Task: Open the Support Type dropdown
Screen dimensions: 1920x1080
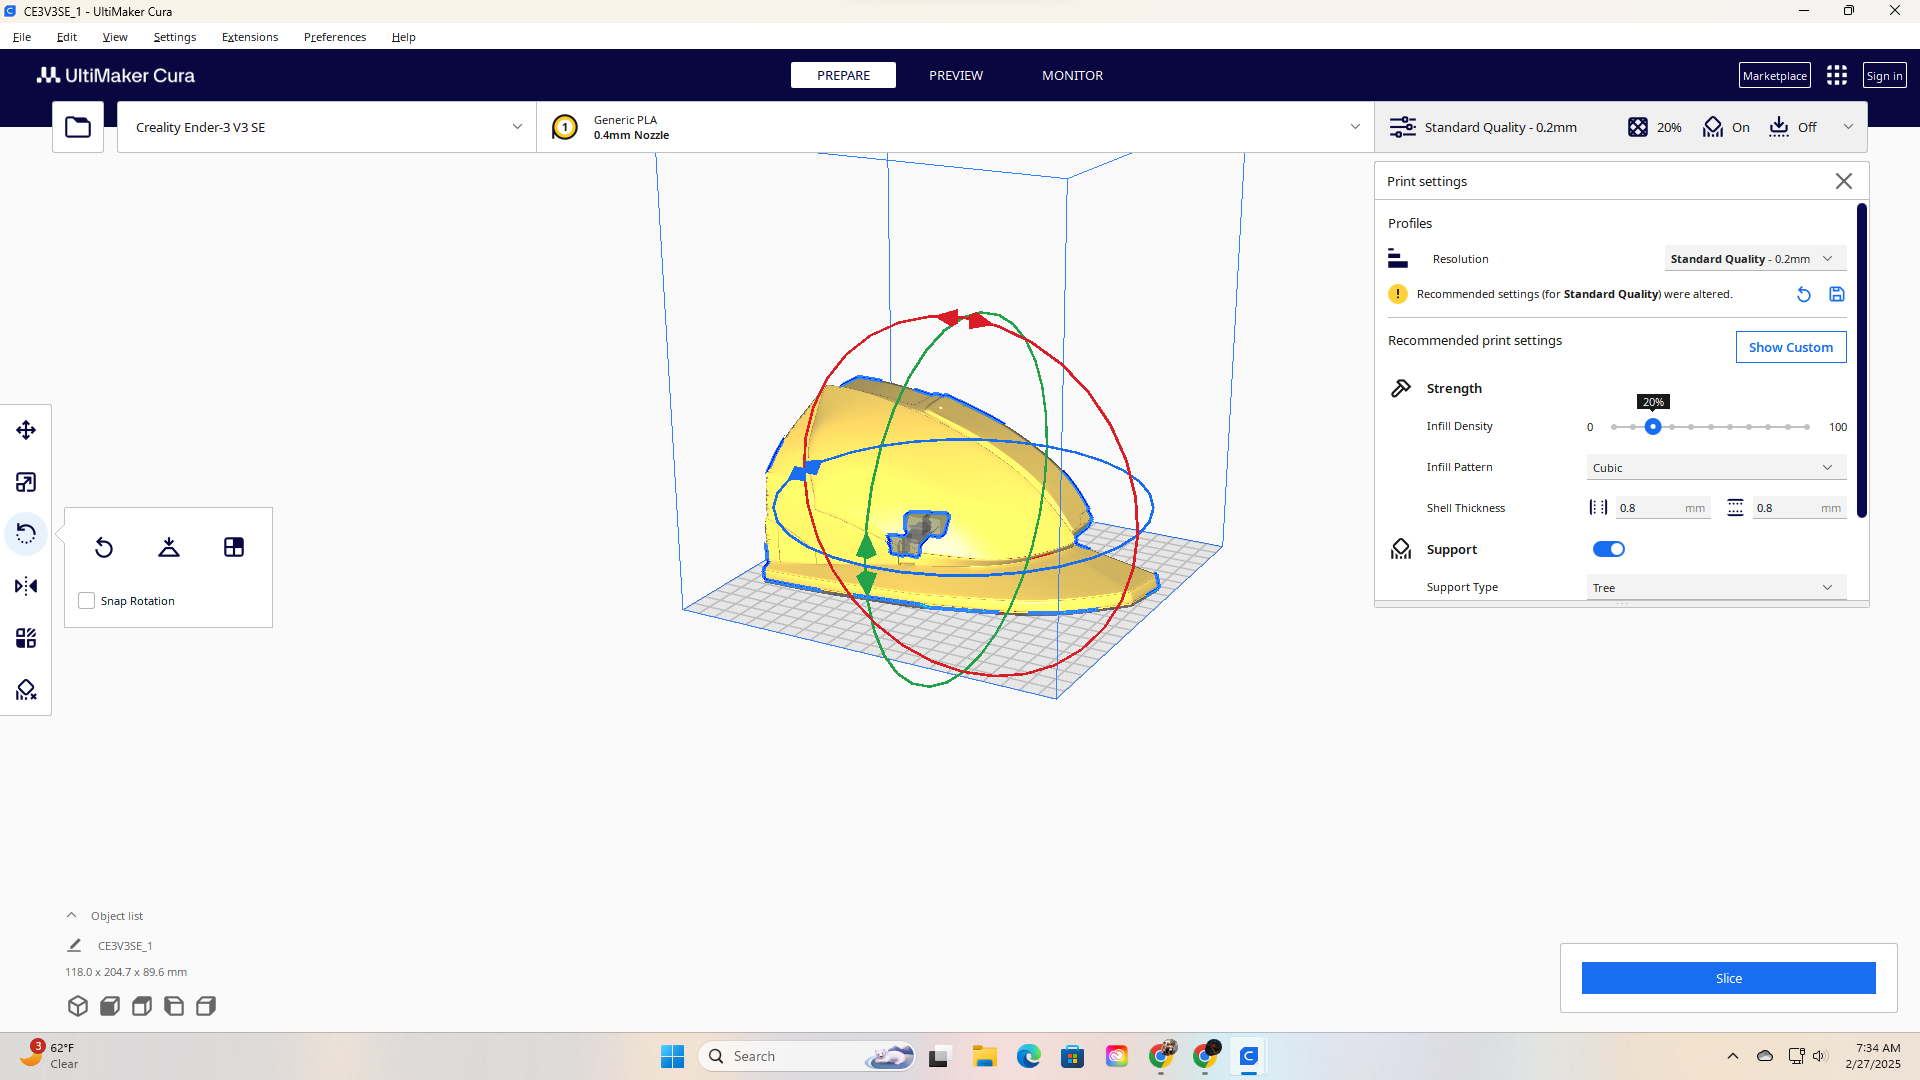Action: tap(1716, 587)
